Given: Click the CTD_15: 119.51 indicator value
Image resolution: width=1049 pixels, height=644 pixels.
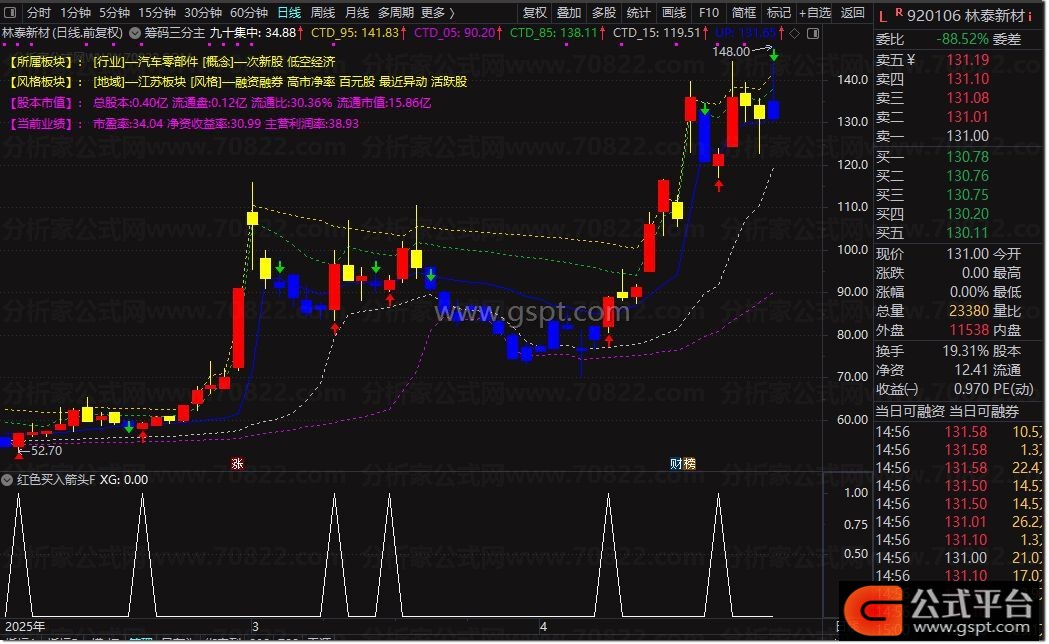Looking at the screenshot, I should 656,33.
